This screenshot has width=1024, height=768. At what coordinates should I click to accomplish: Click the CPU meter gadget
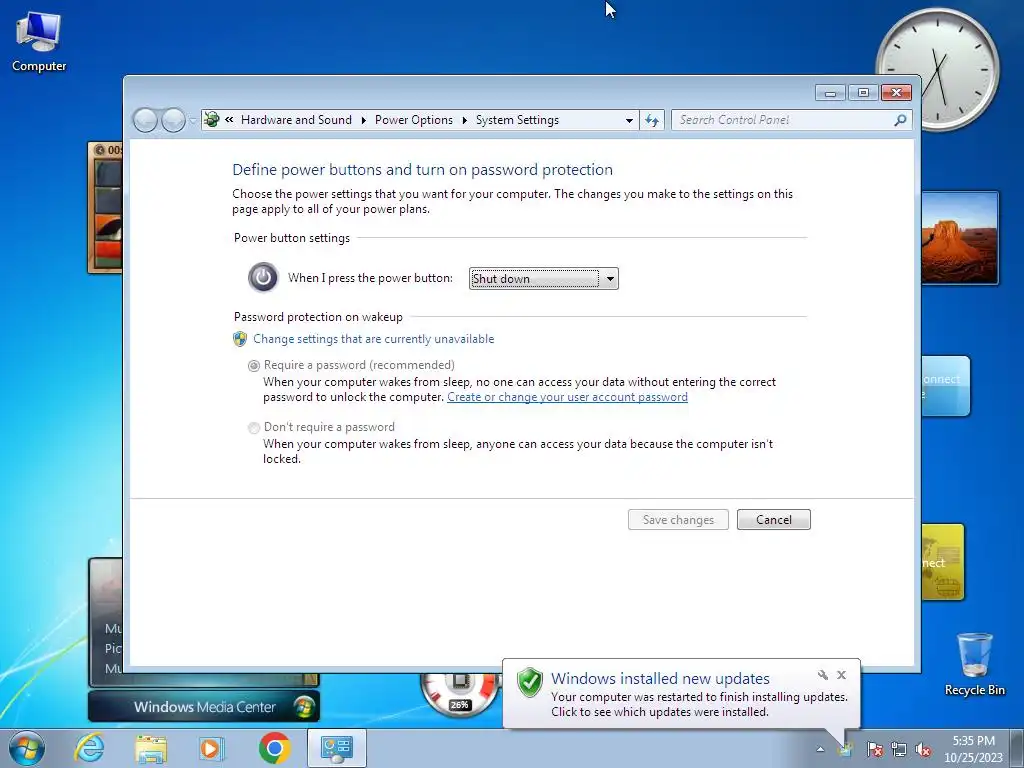click(x=460, y=693)
